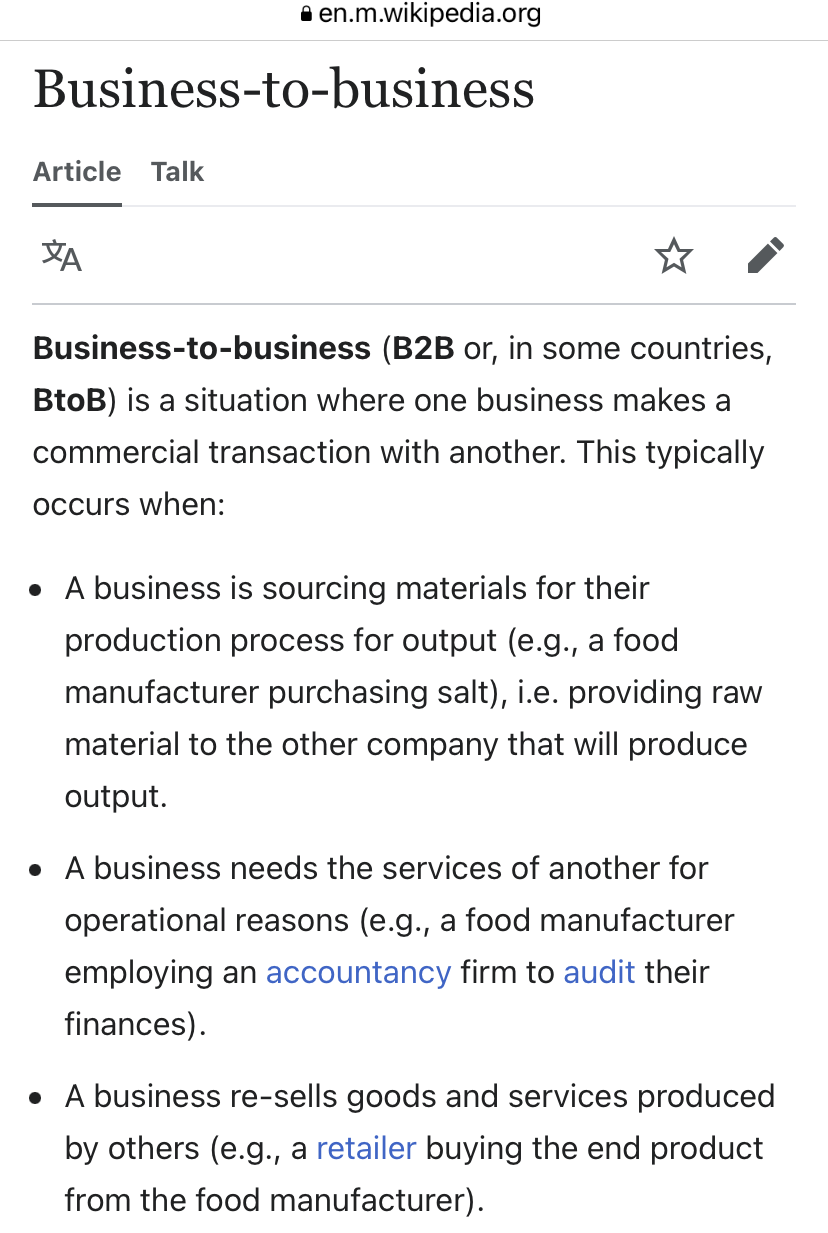Click the bold Business-to-business intro term
The image size is (828, 1233).
pos(202,349)
